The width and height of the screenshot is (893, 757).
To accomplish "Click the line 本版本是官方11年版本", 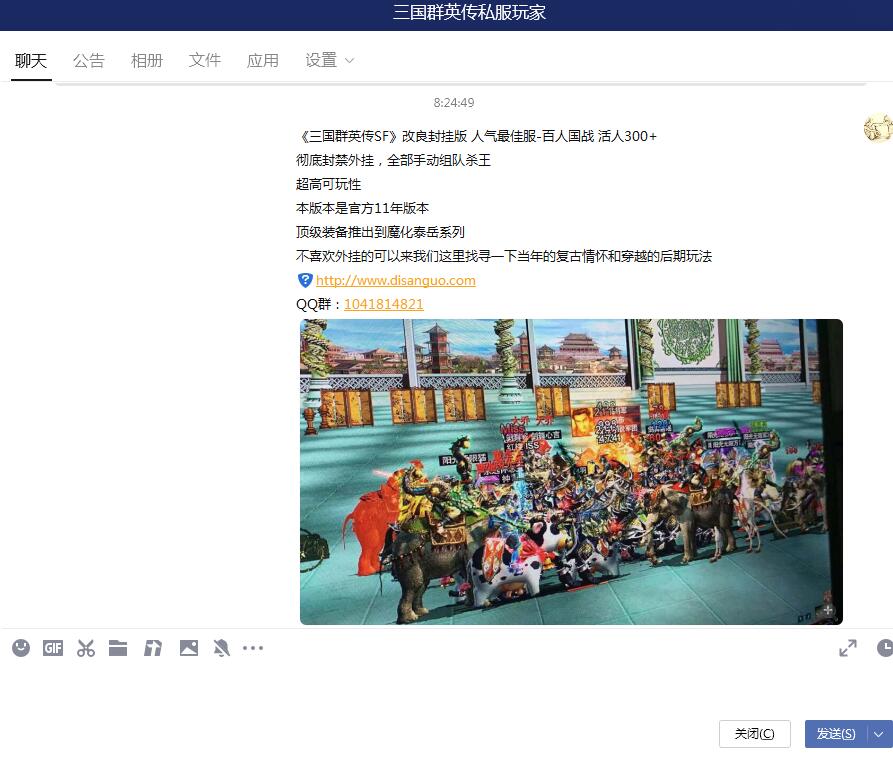I will coord(362,208).
